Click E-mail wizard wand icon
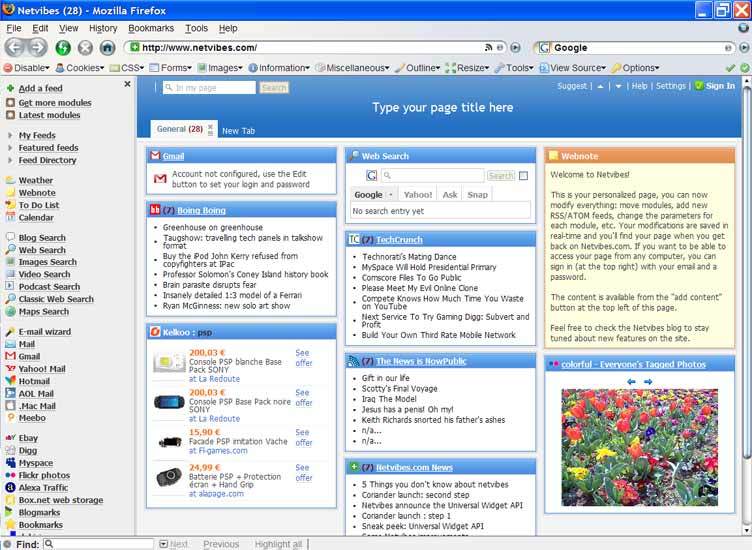The height and width of the screenshot is (550, 752). pyautogui.click(x=10, y=331)
